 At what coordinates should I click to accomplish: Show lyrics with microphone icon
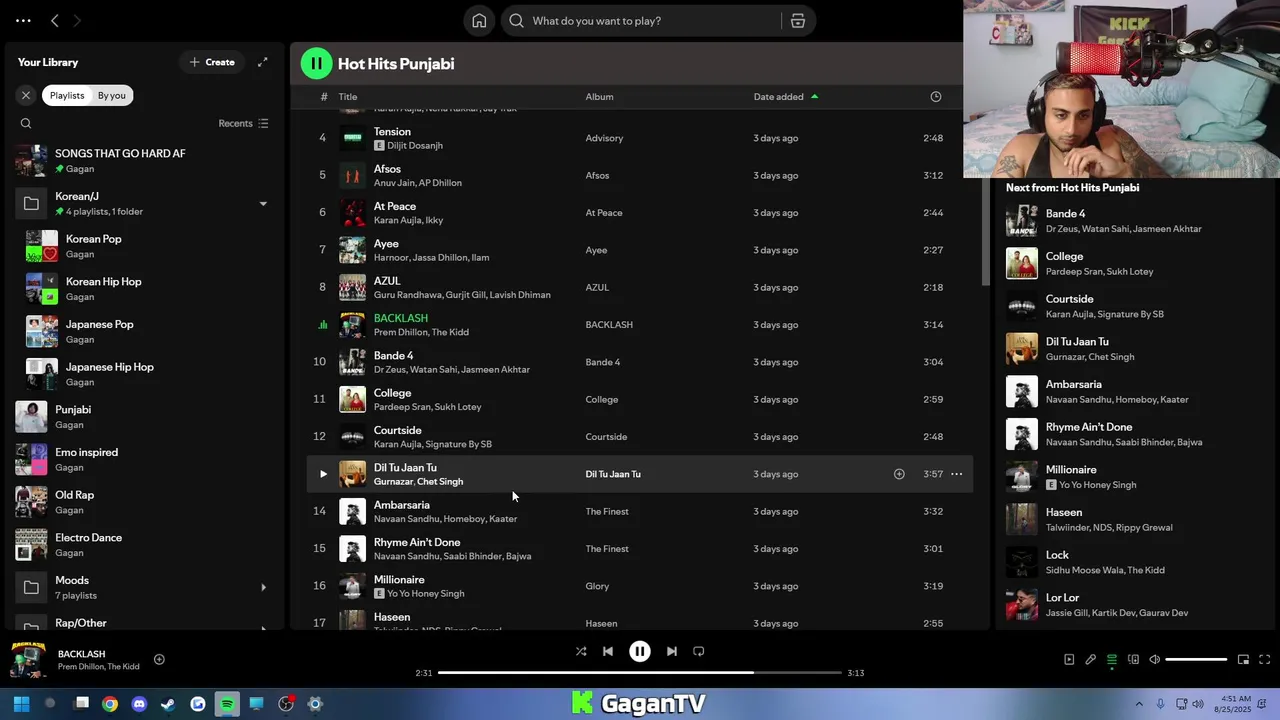point(1090,660)
